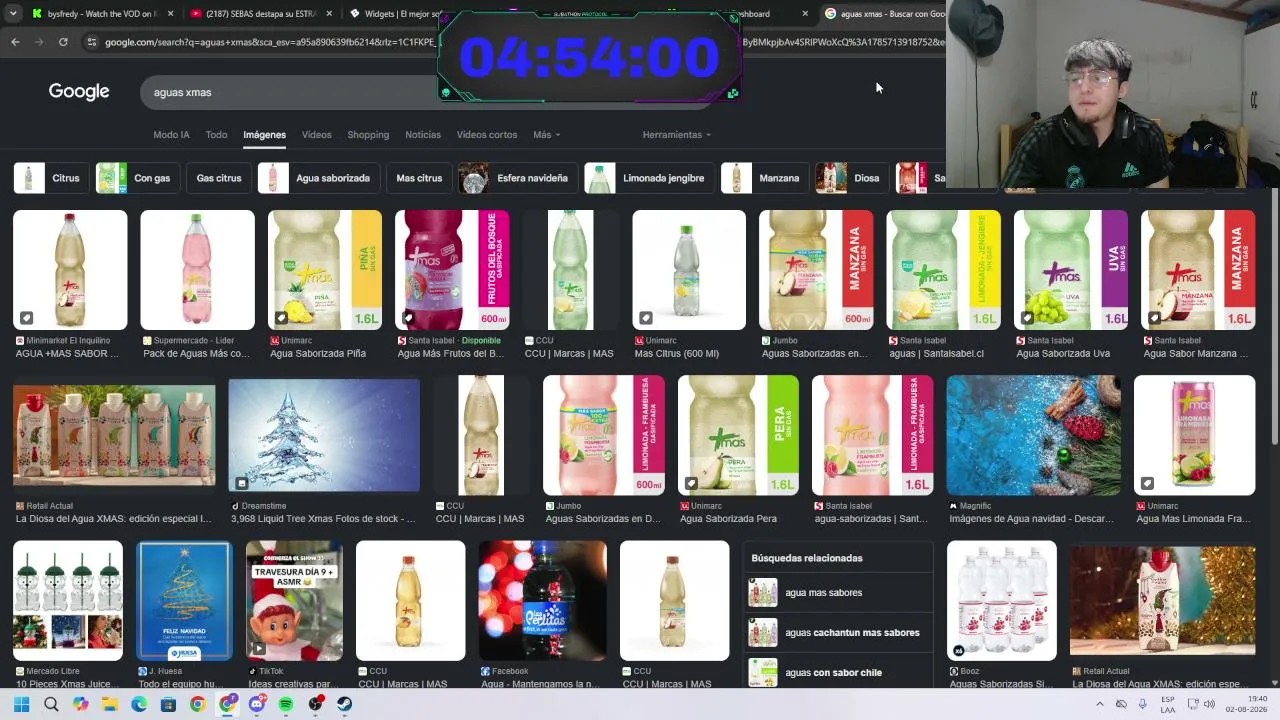Image resolution: width=1280 pixels, height=720 pixels.
Task: Expand the Herramientas dropdown
Action: coord(676,135)
